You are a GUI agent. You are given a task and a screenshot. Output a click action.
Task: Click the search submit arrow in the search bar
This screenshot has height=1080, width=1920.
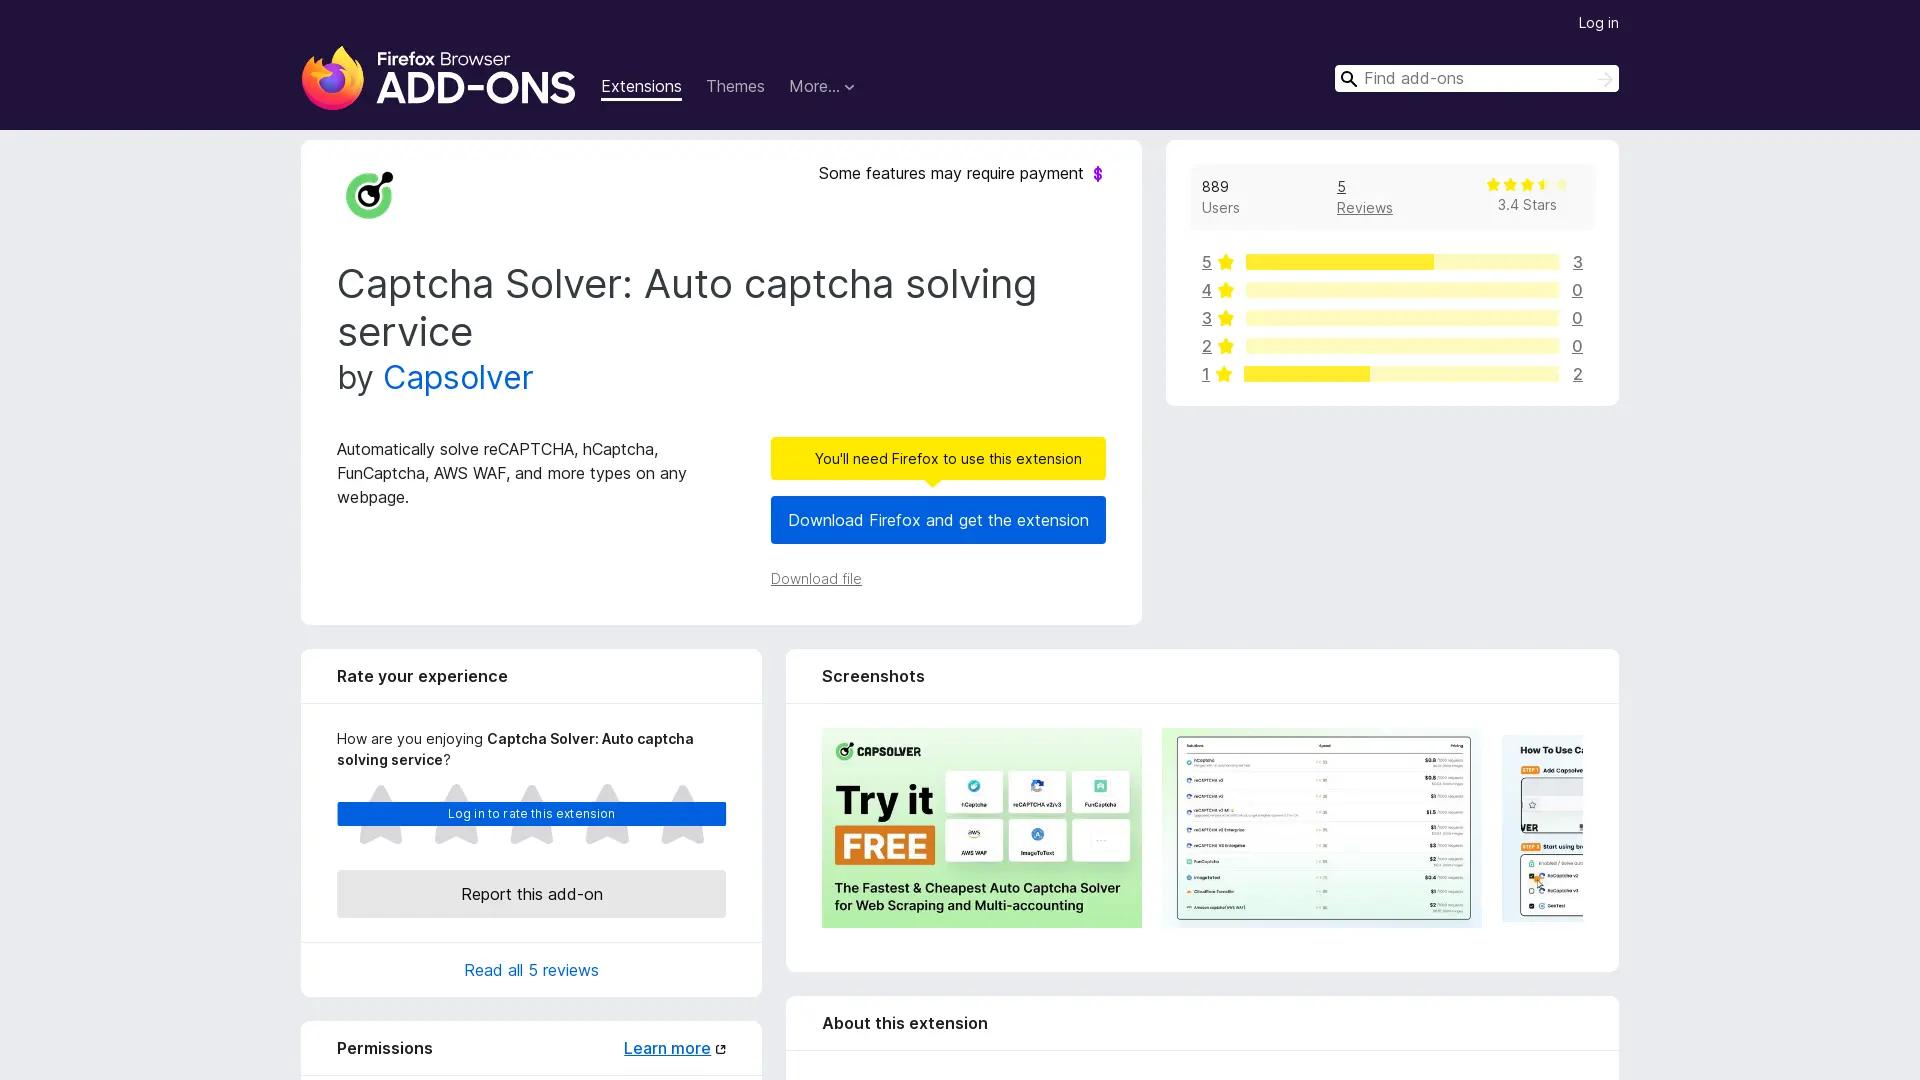pyautogui.click(x=1604, y=78)
